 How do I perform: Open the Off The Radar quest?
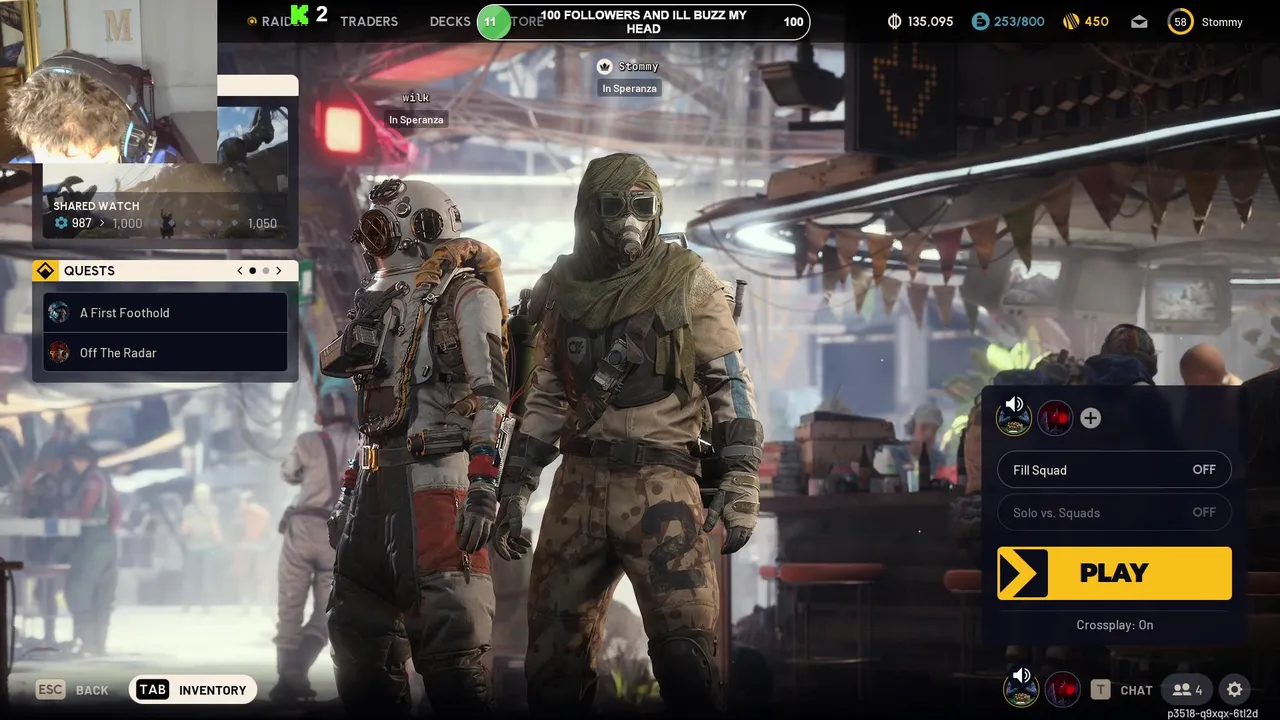166,352
